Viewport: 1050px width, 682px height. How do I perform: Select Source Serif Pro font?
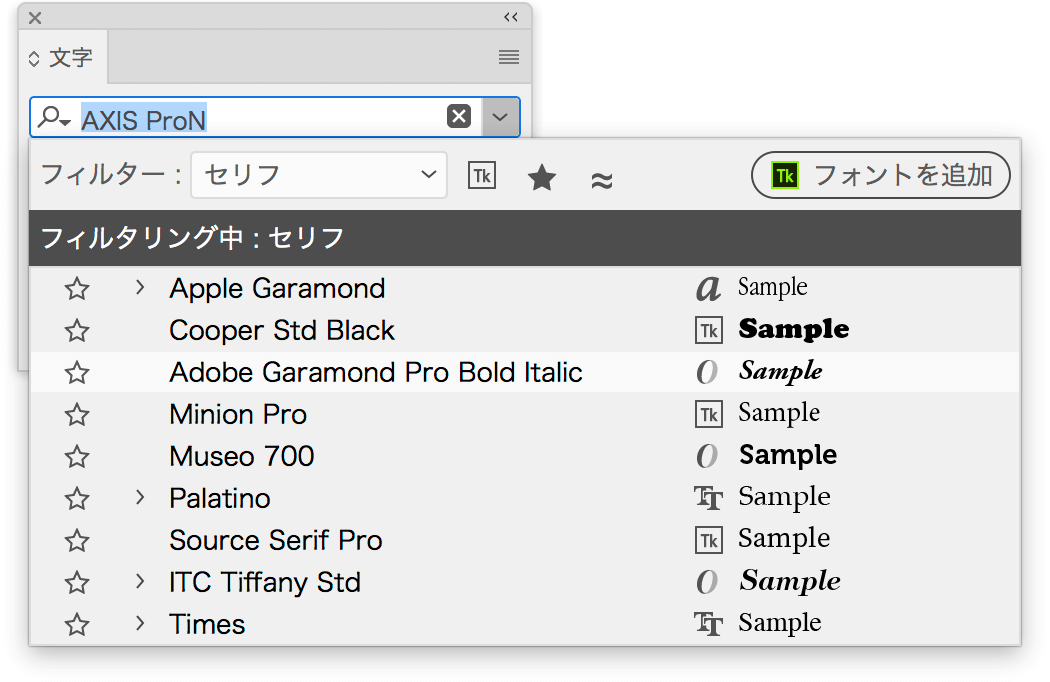point(275,541)
